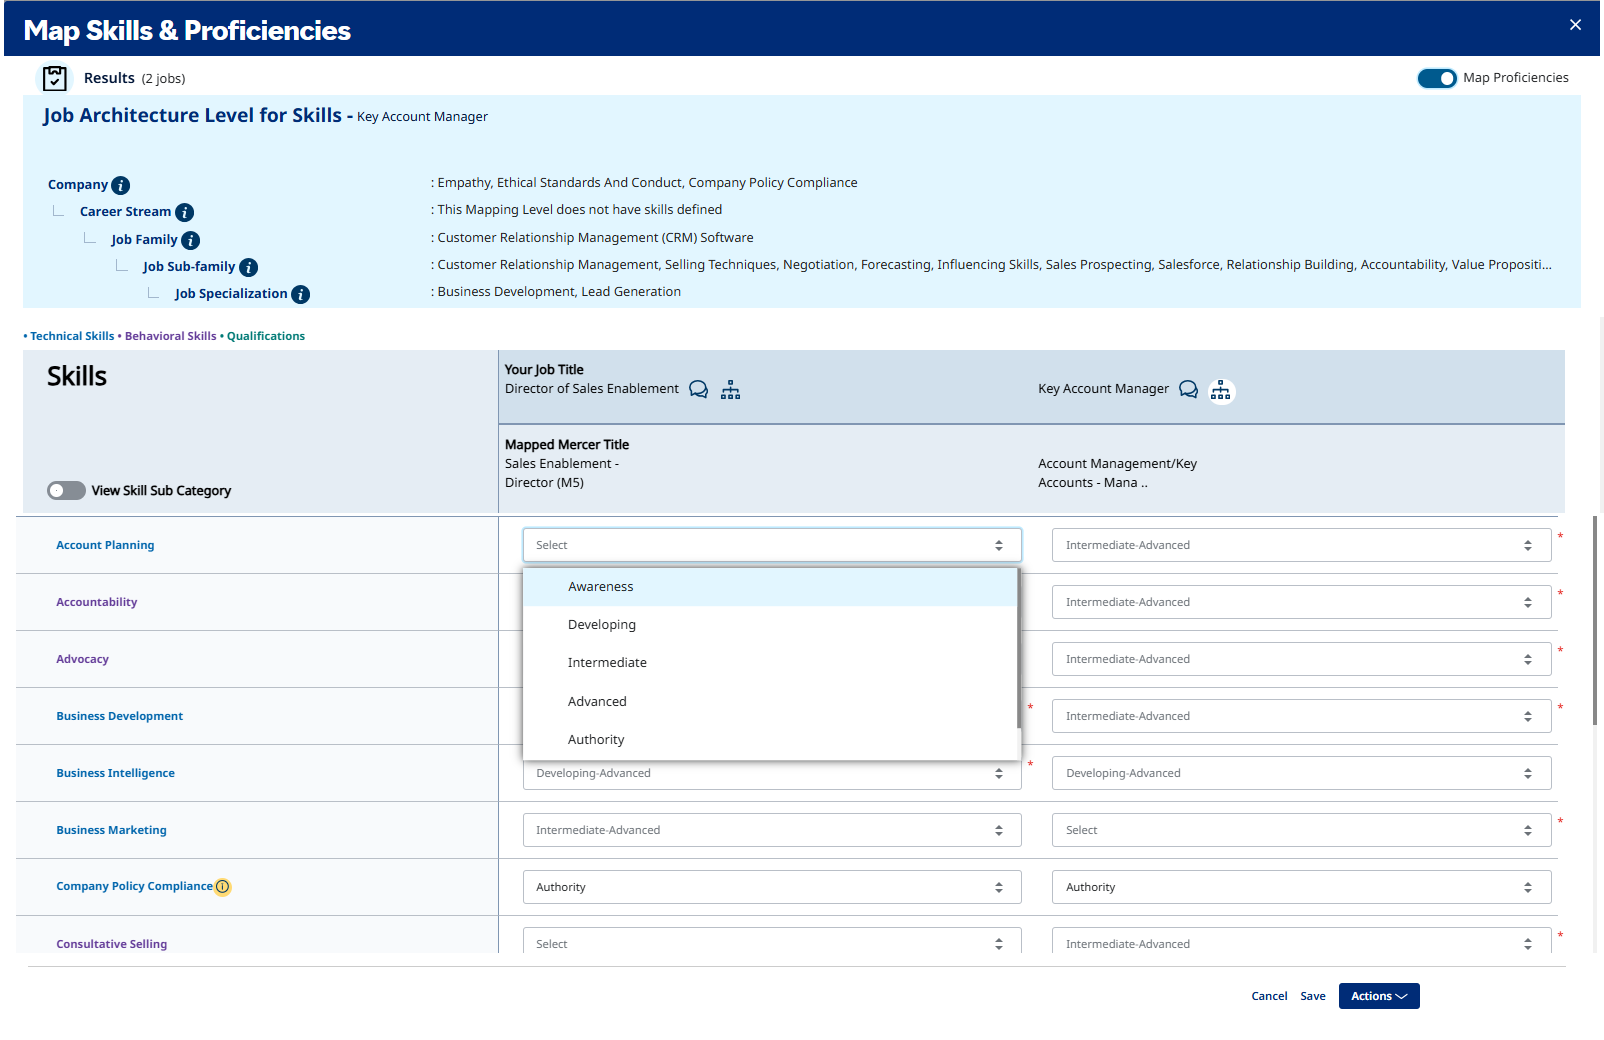This screenshot has width=1604, height=1040.
Task: Open Key Account Manager Business Intelligence dropdown
Action: [1301, 773]
